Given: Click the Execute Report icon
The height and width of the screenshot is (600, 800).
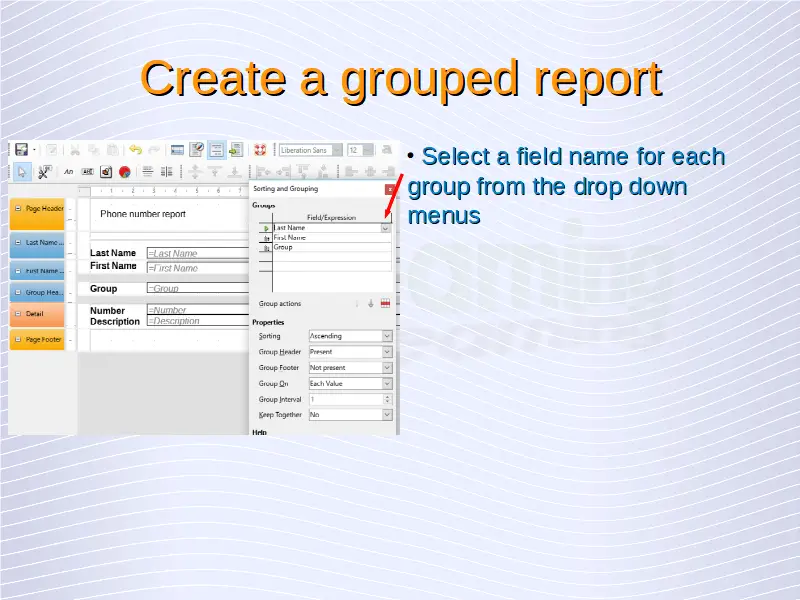Looking at the screenshot, I should (236, 150).
